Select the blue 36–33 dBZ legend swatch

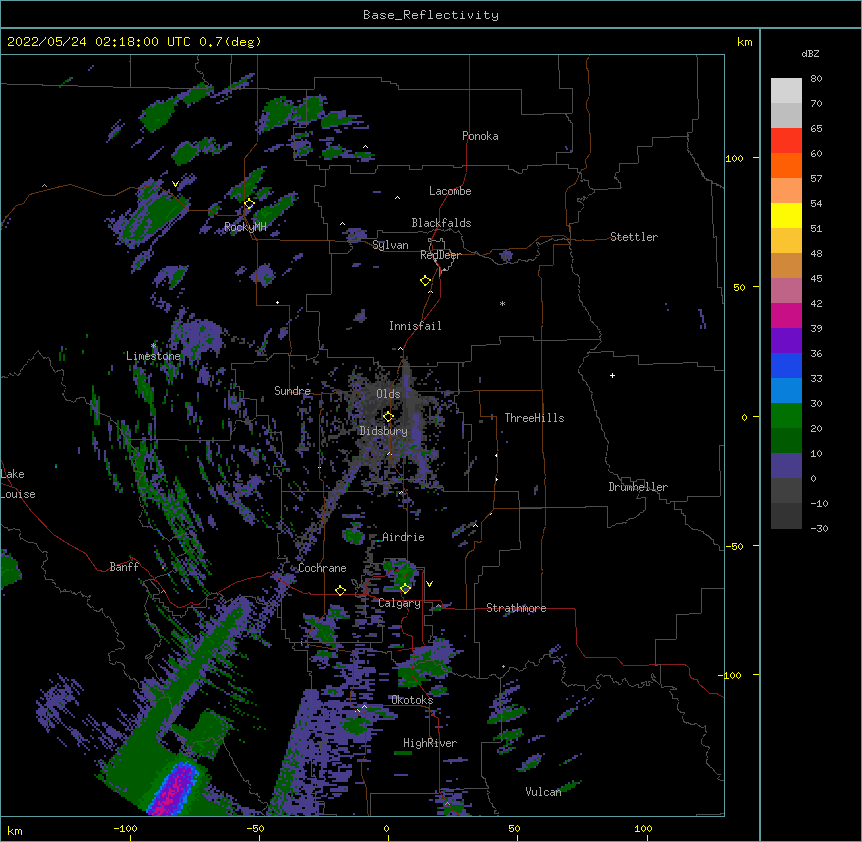point(786,365)
